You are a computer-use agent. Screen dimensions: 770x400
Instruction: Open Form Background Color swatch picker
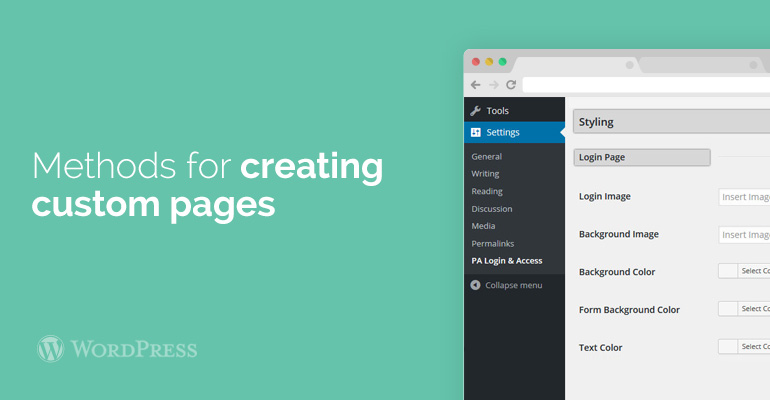(728, 309)
